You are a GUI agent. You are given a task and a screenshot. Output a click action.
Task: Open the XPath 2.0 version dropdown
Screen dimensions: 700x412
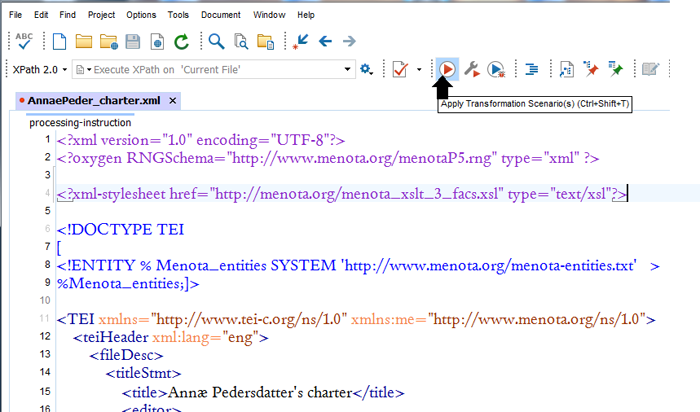38,69
